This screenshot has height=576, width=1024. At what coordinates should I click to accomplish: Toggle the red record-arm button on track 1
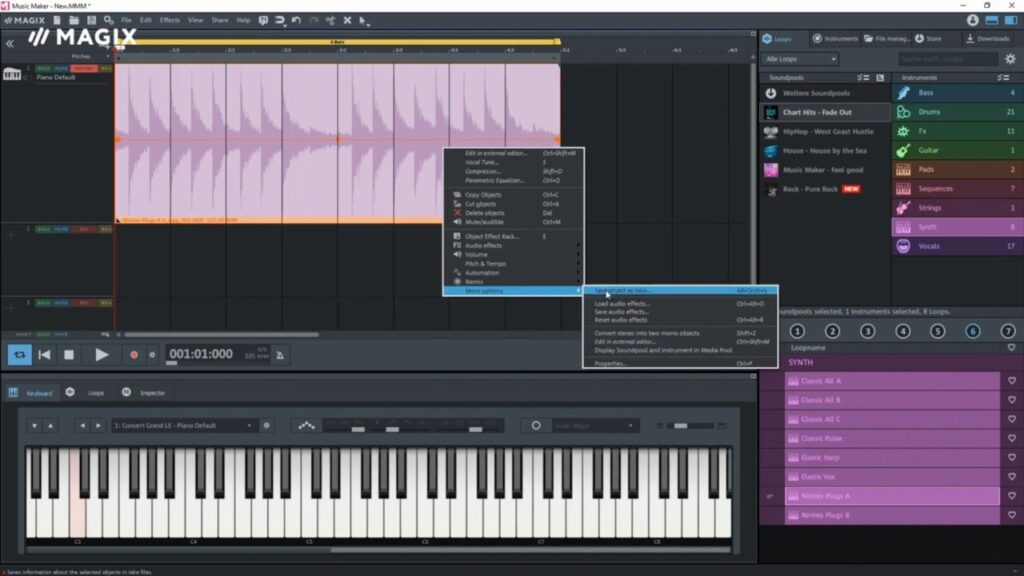(84, 69)
